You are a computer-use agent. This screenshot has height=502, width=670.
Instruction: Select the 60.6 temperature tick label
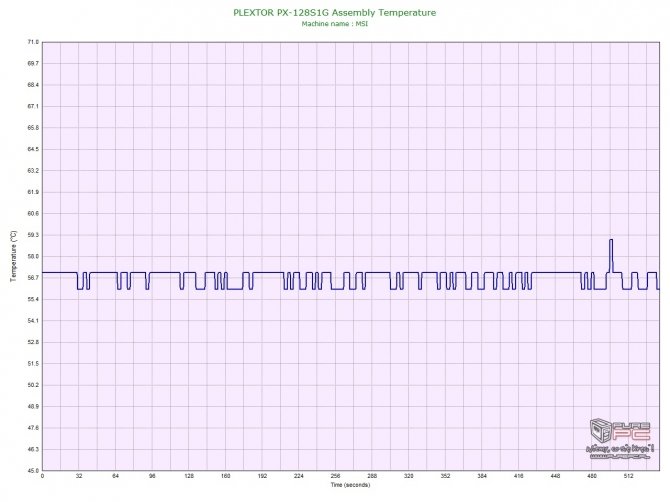(33, 213)
